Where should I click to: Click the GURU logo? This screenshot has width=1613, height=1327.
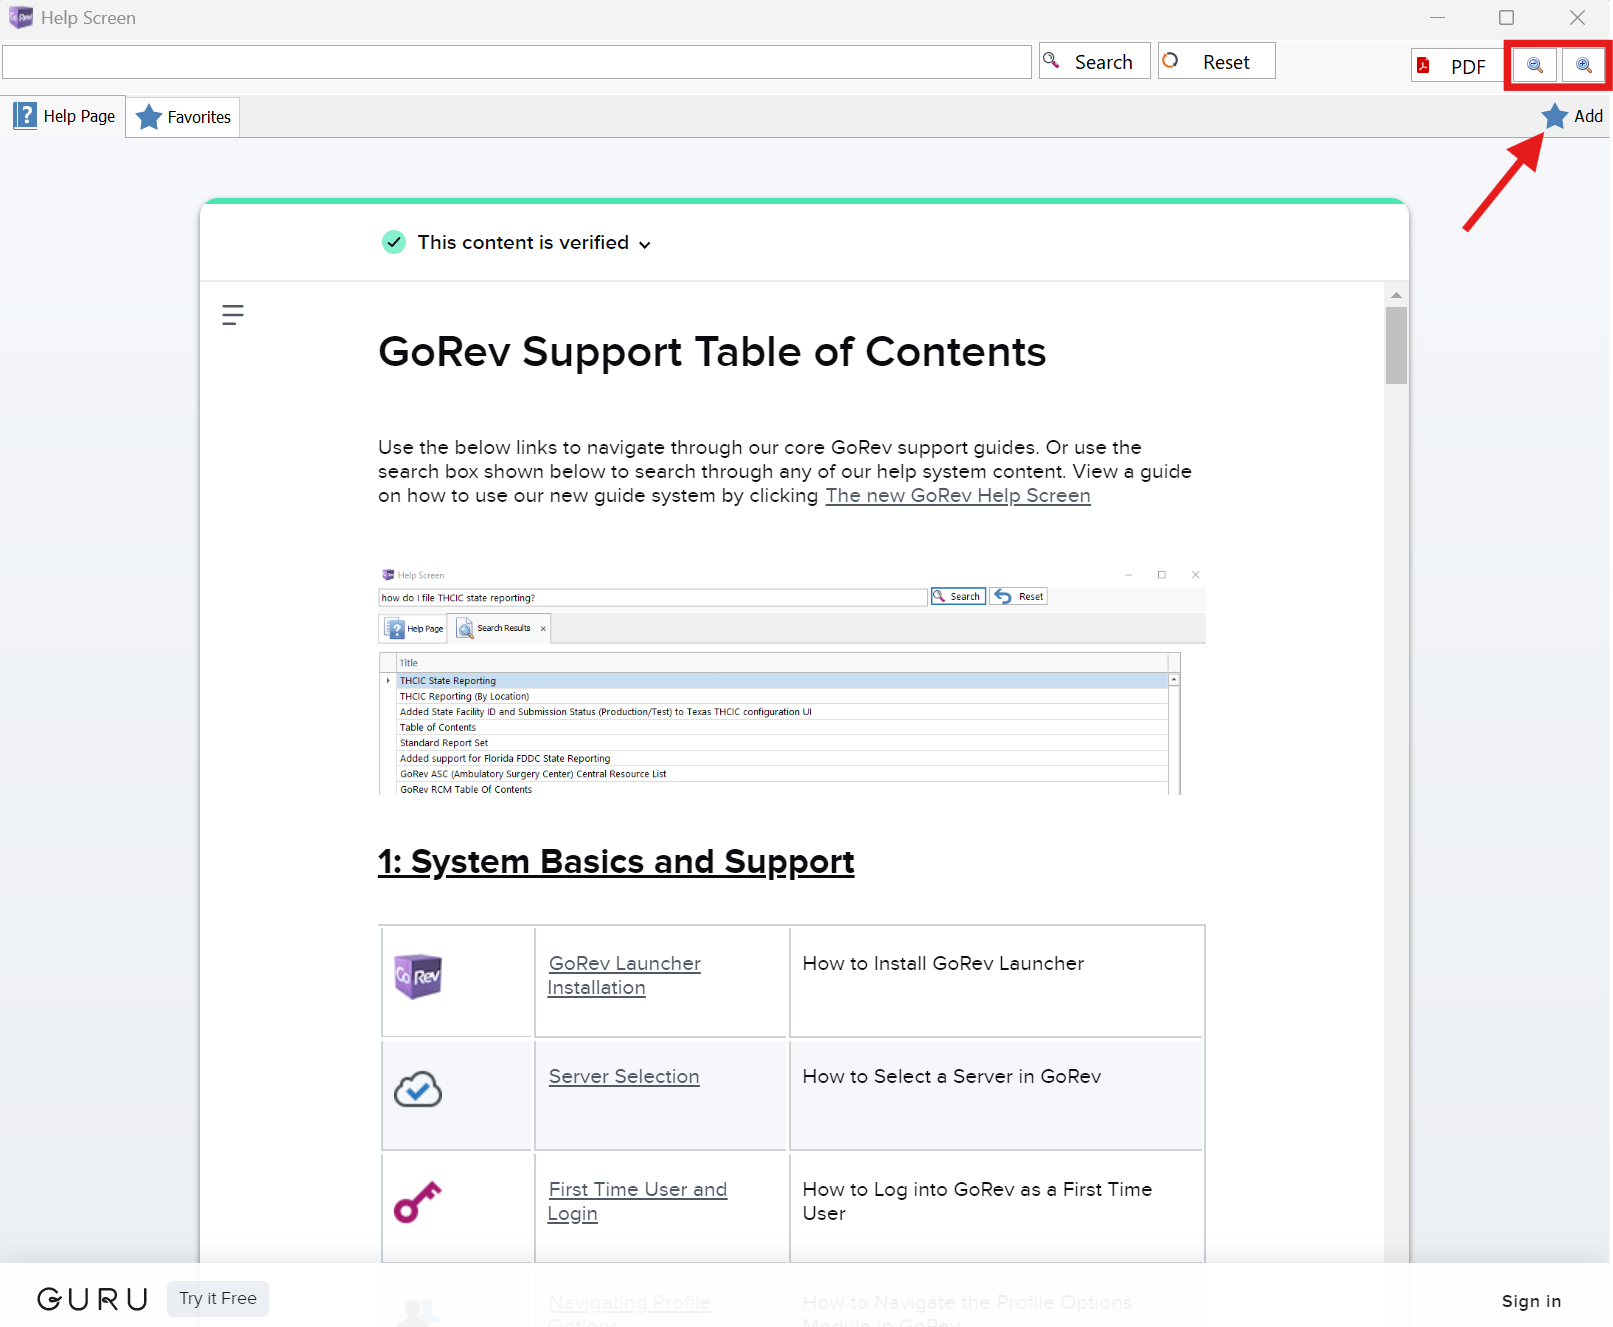pos(93,1299)
